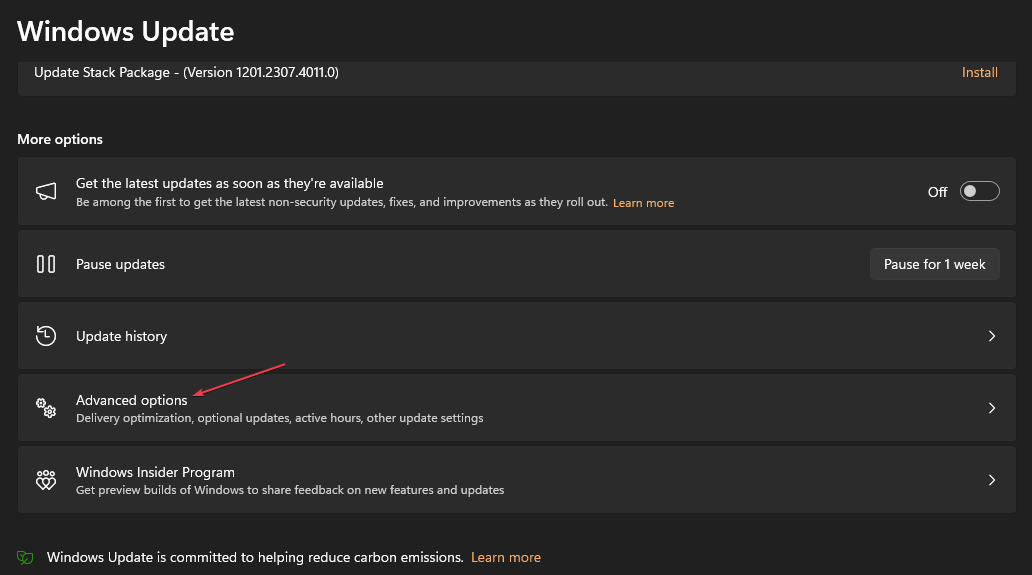1032x575 pixels.
Task: Click the pause bars icon
Action: (x=46, y=264)
